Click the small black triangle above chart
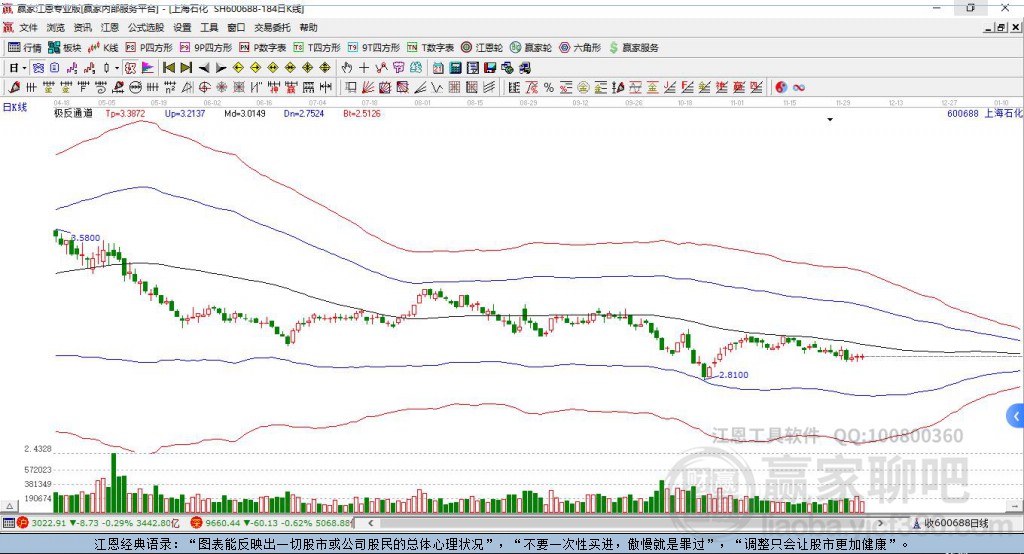The width and height of the screenshot is (1024, 554). (830, 120)
